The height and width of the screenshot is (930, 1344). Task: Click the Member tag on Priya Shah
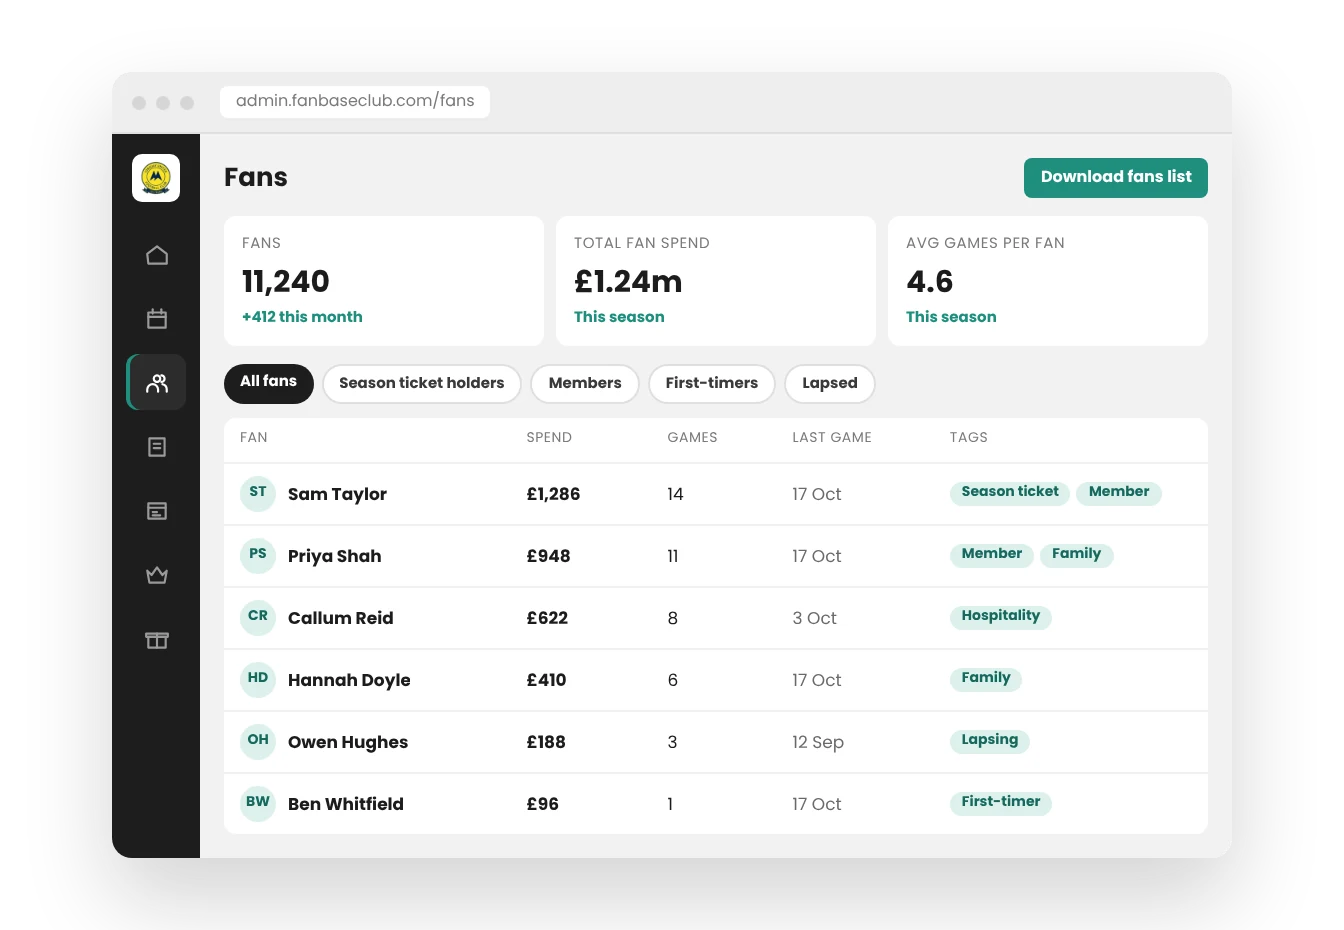[x=992, y=554]
